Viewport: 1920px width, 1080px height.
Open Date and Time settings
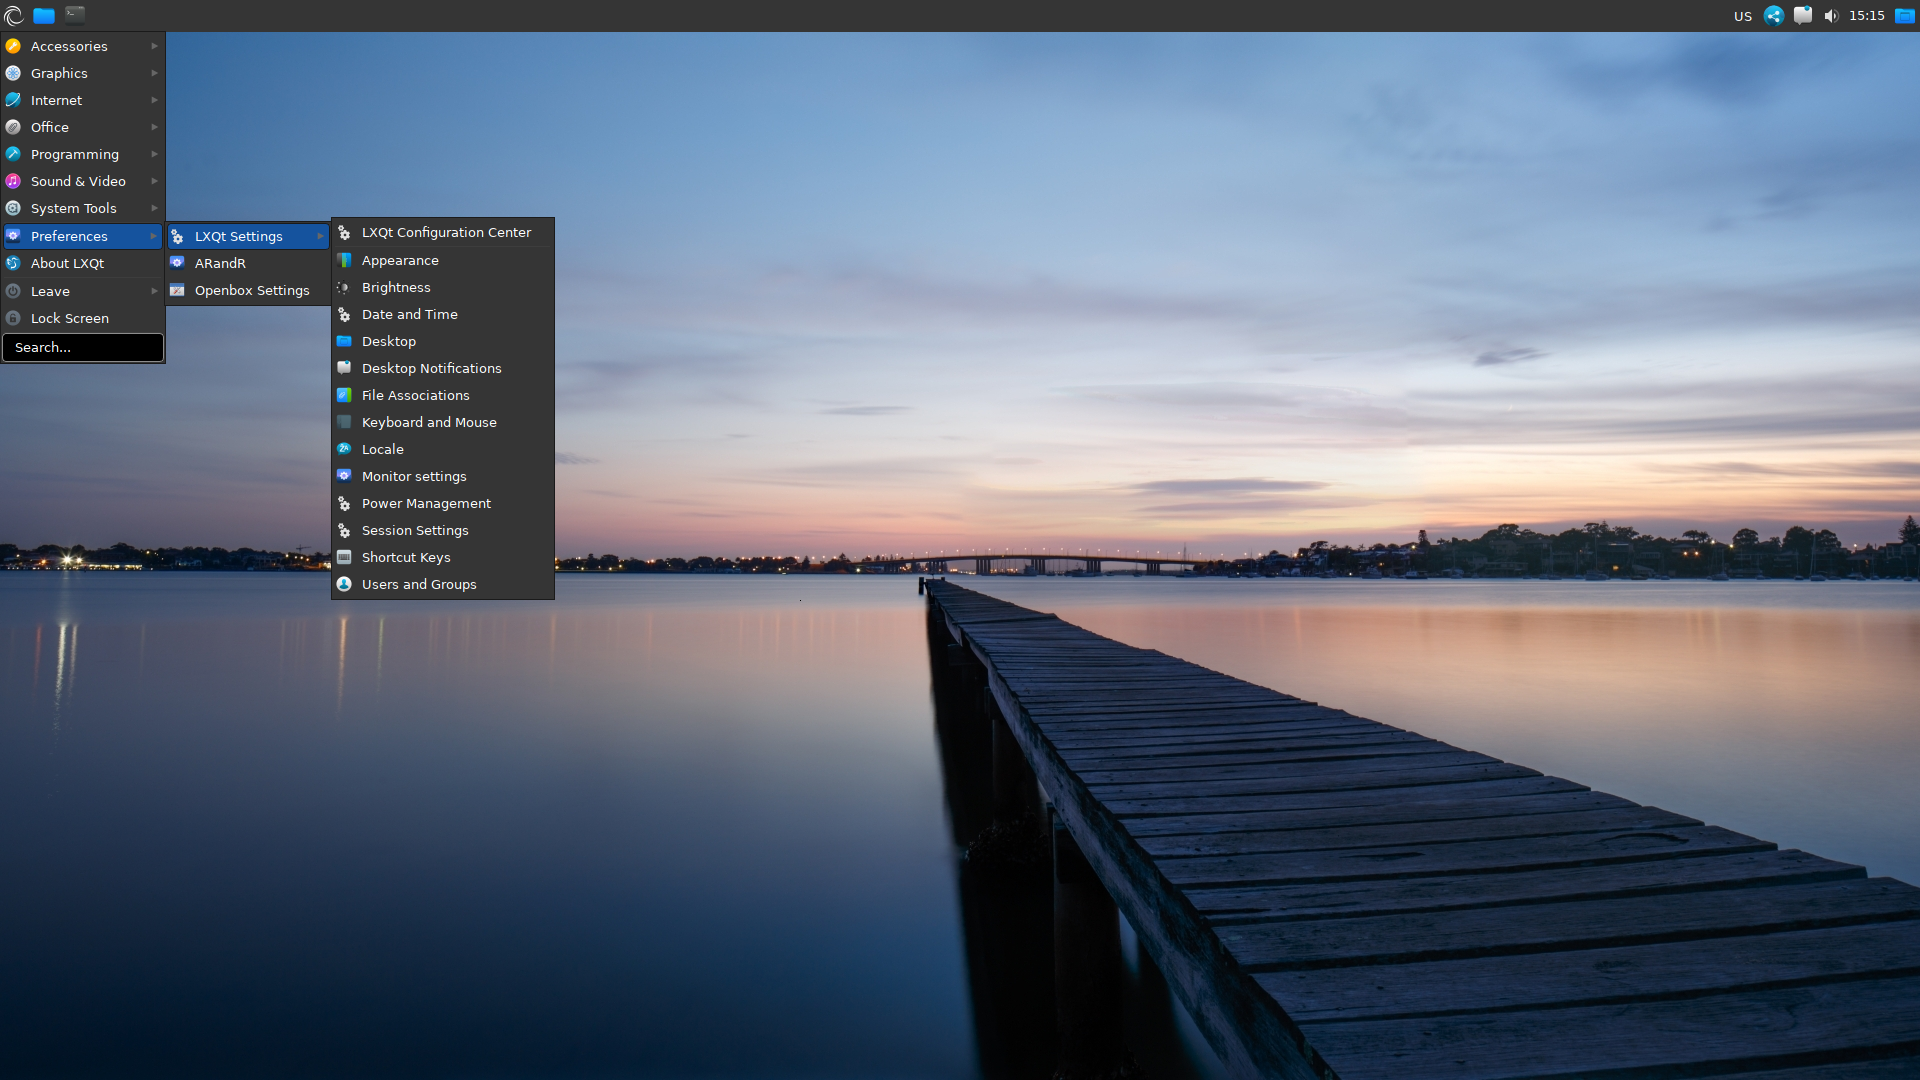pyautogui.click(x=443, y=314)
